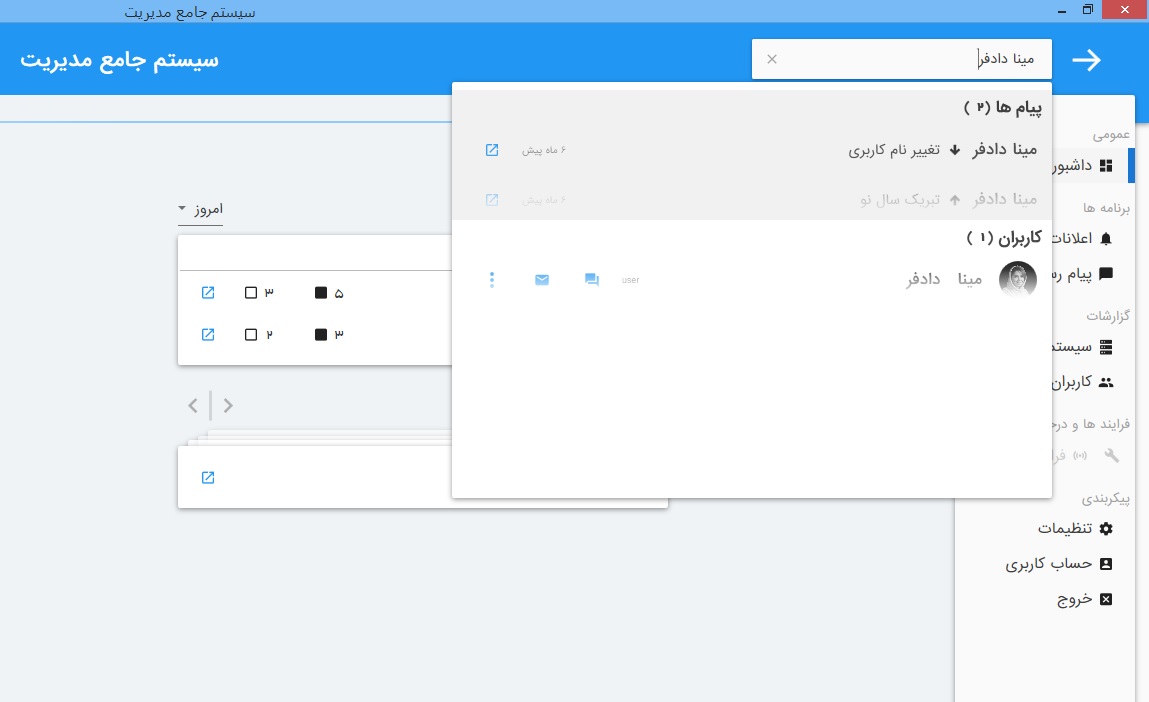Viewport: 1149px width, 702px height.
Task: Click the back arrow in the header
Action: (x=1086, y=60)
